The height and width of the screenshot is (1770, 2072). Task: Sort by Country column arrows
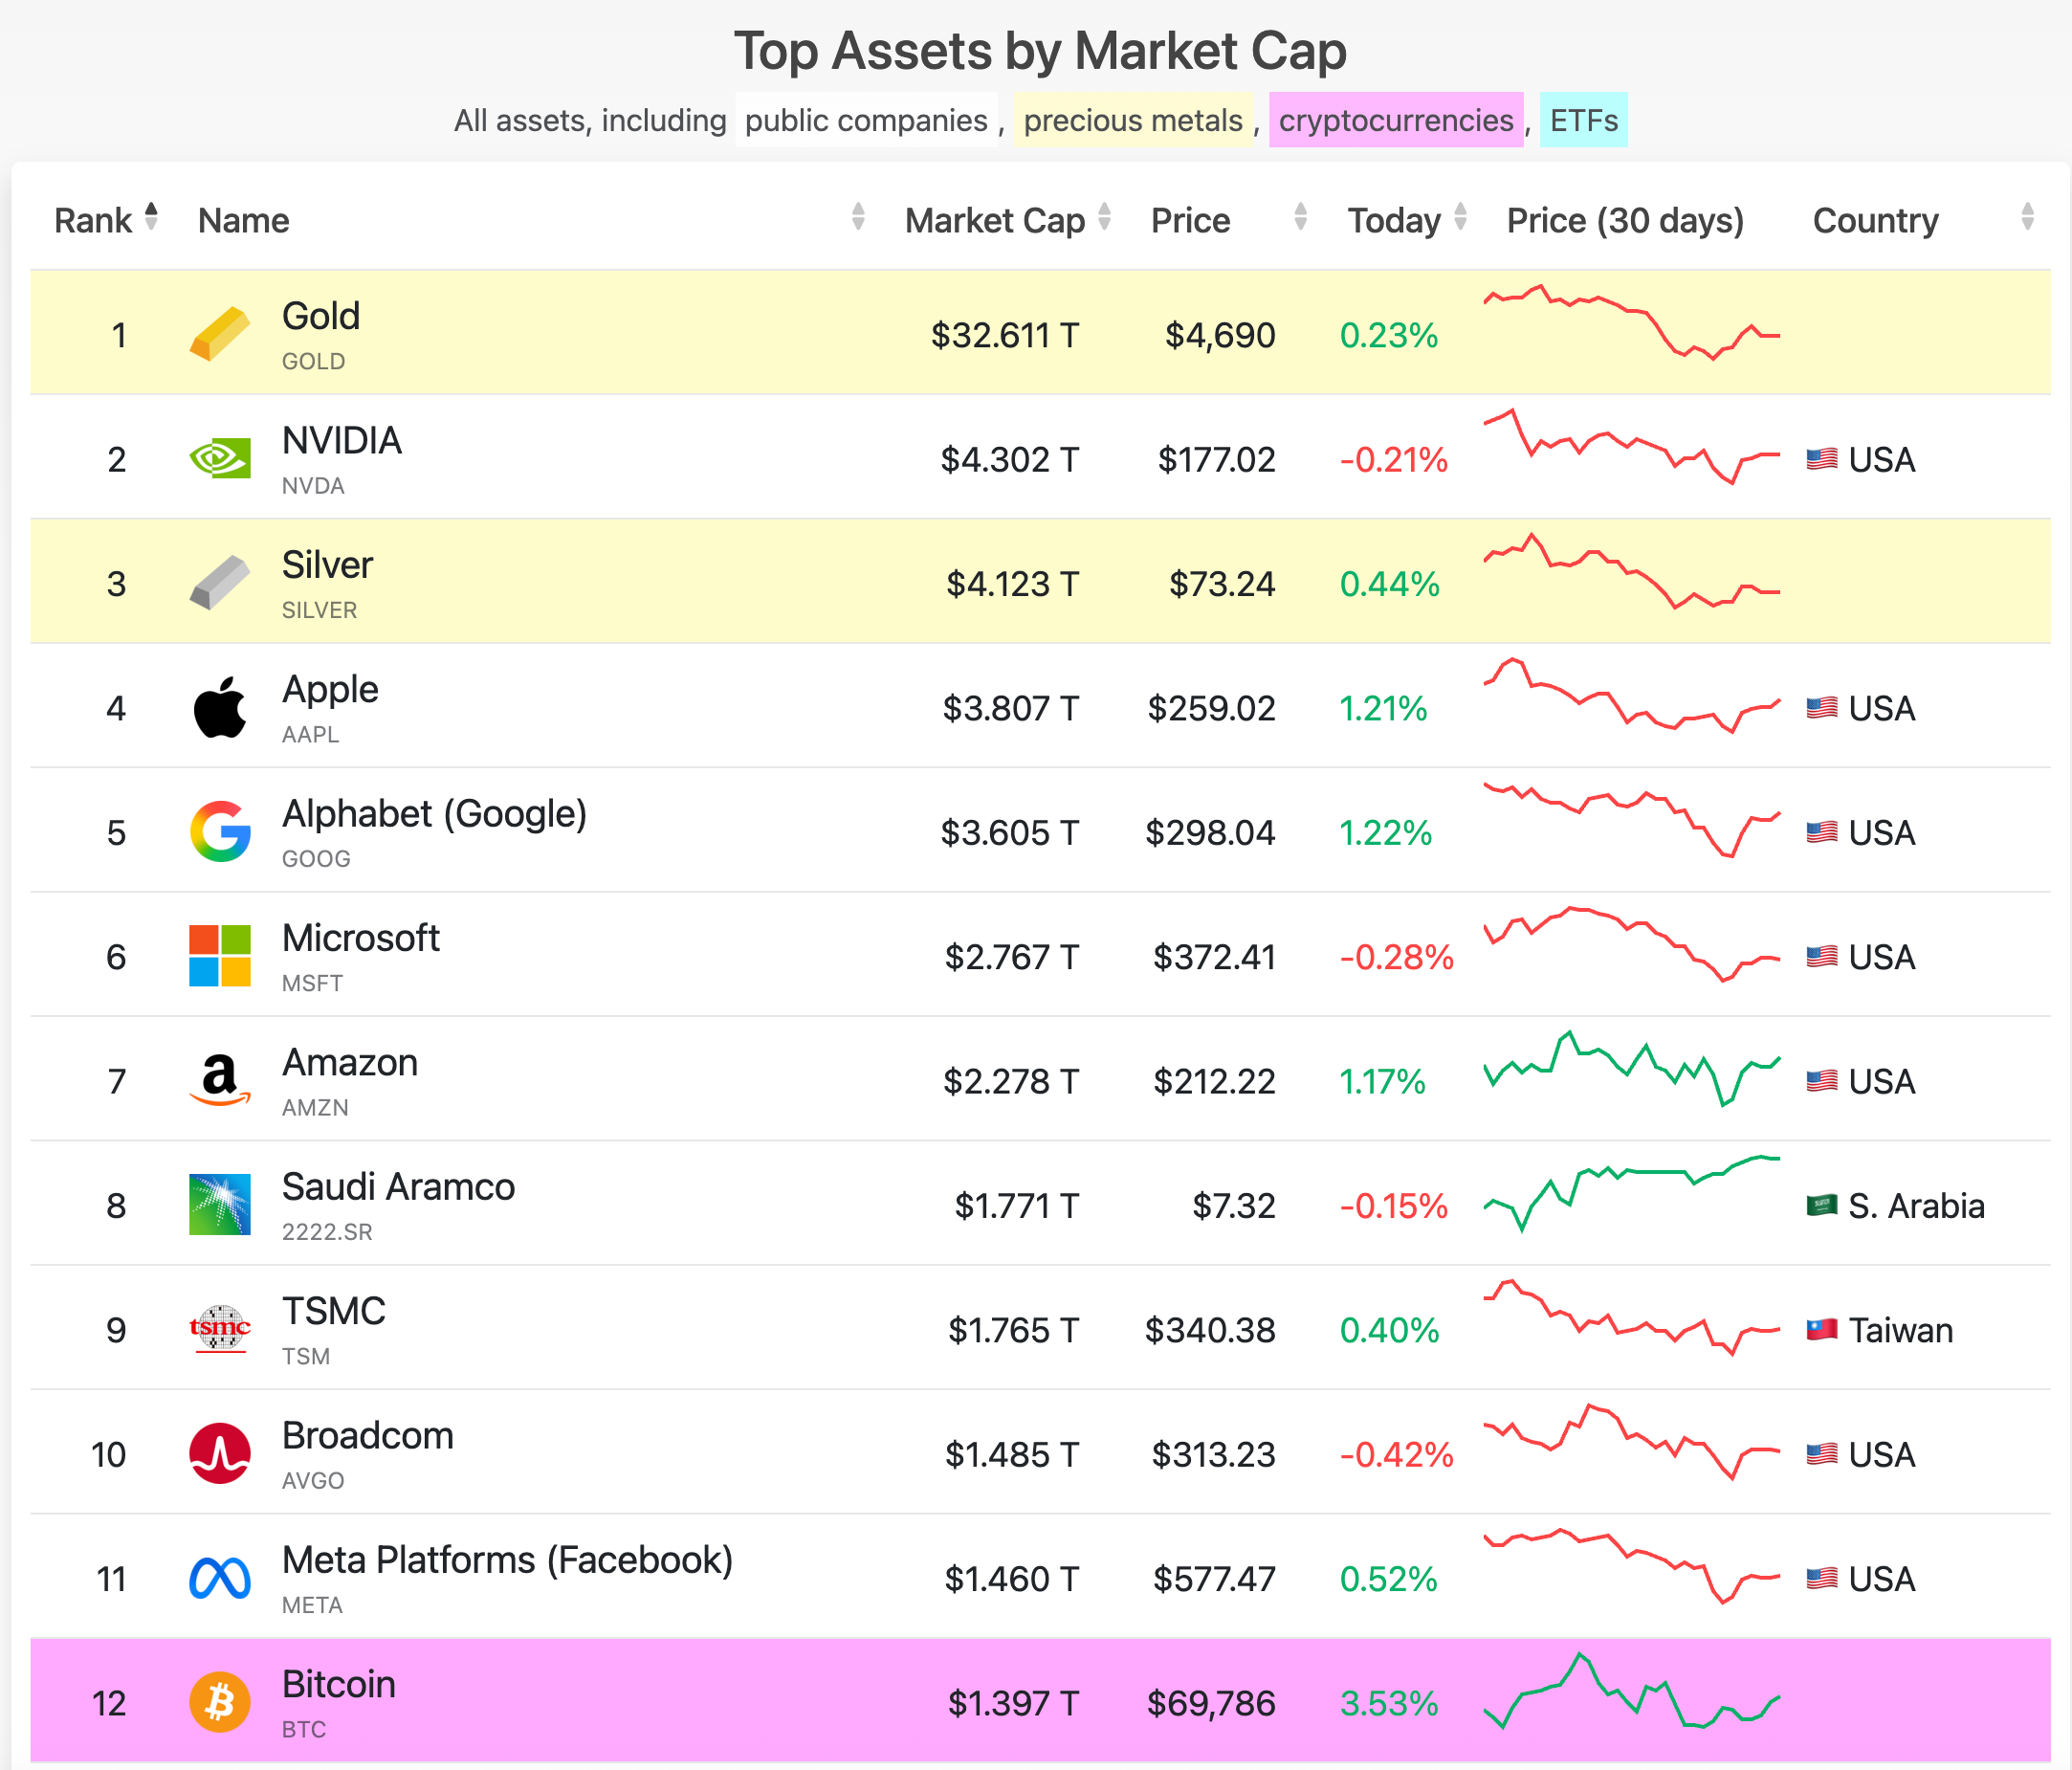pos(2027,217)
